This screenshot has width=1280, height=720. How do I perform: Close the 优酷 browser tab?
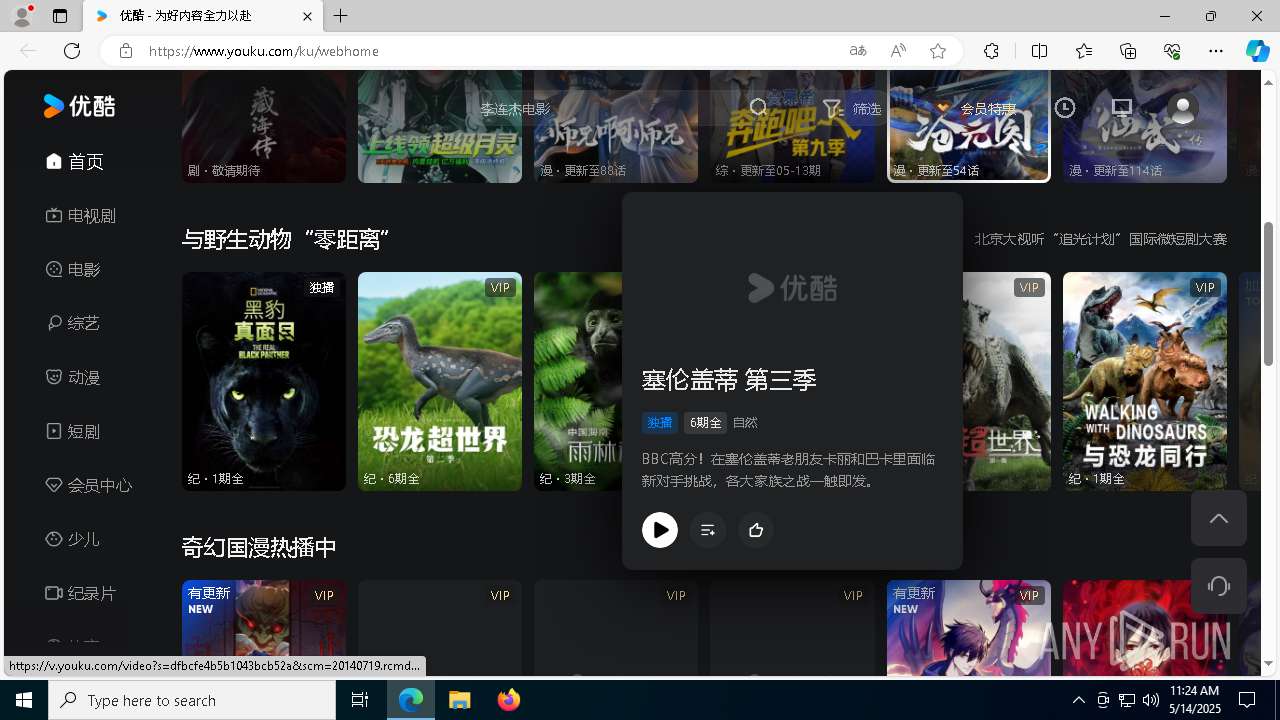click(307, 16)
